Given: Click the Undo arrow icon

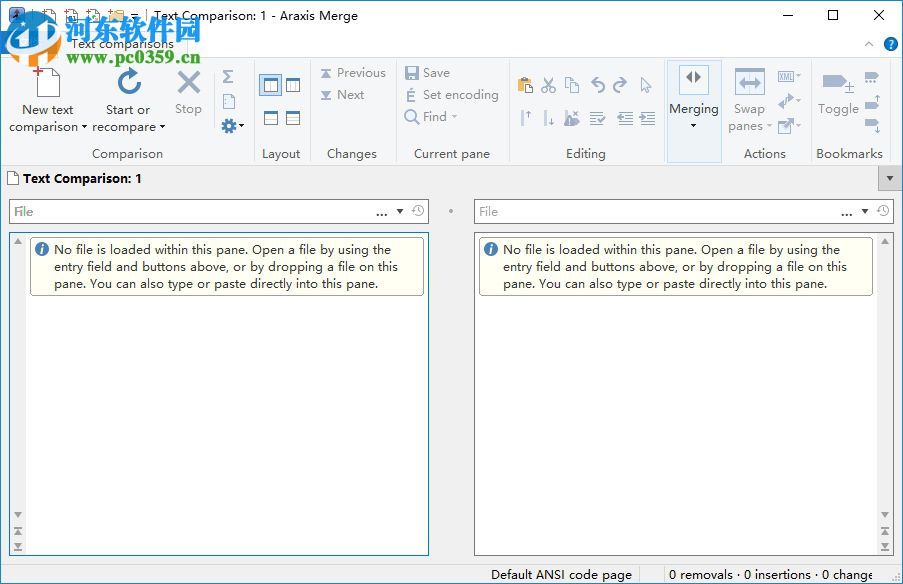Looking at the screenshot, I should [x=598, y=85].
